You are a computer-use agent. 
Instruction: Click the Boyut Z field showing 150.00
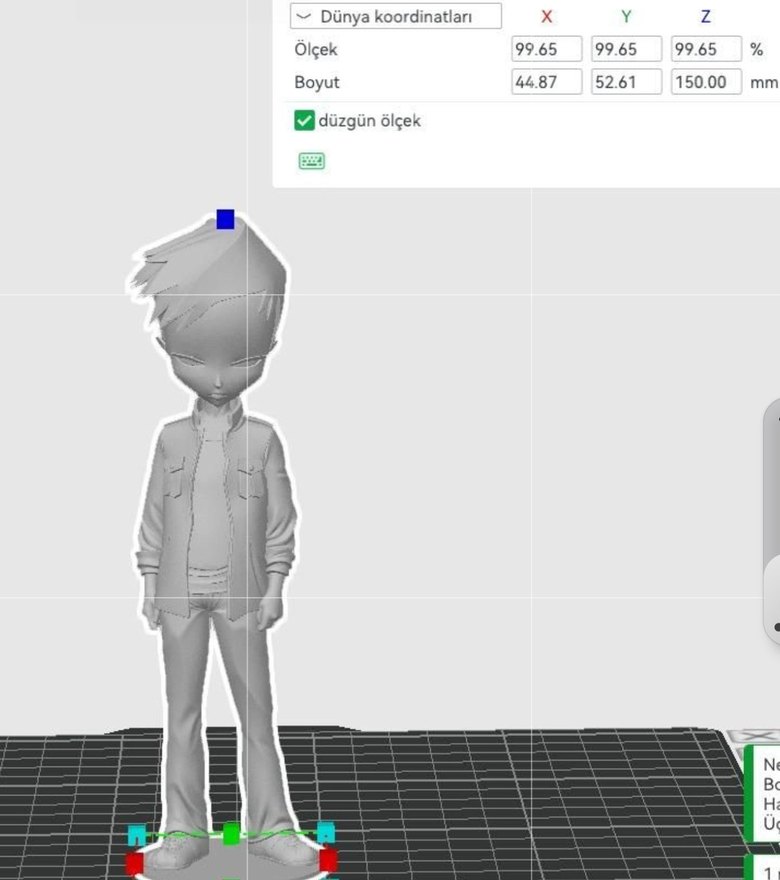click(x=706, y=82)
